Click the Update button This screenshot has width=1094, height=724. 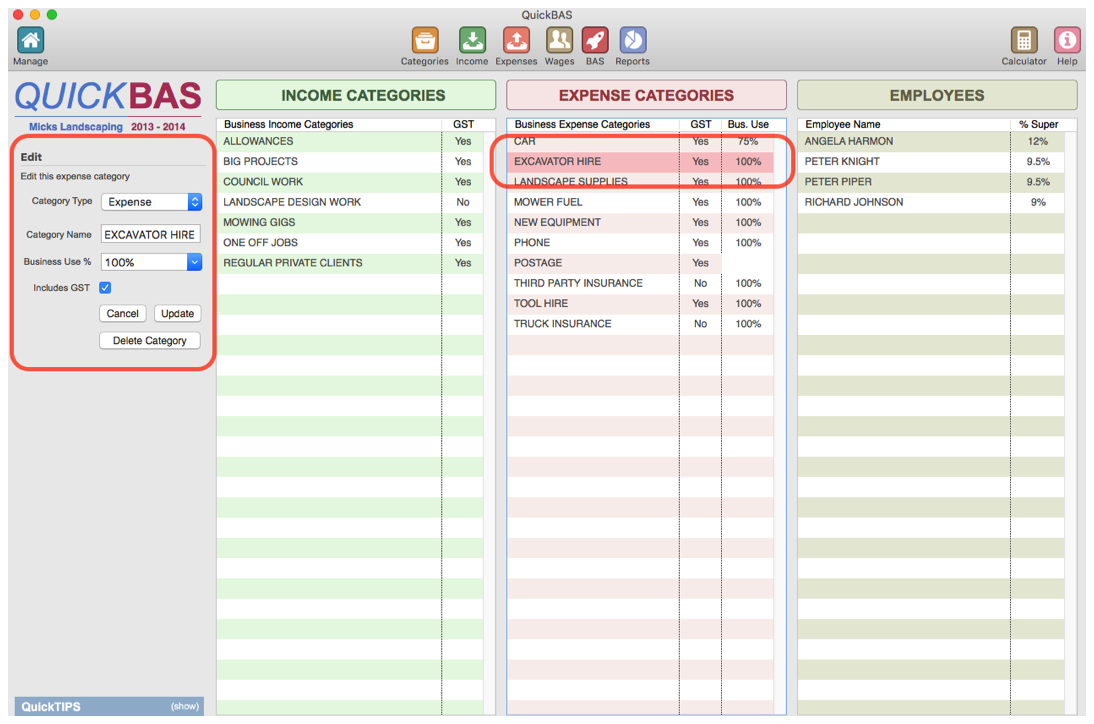pos(177,313)
